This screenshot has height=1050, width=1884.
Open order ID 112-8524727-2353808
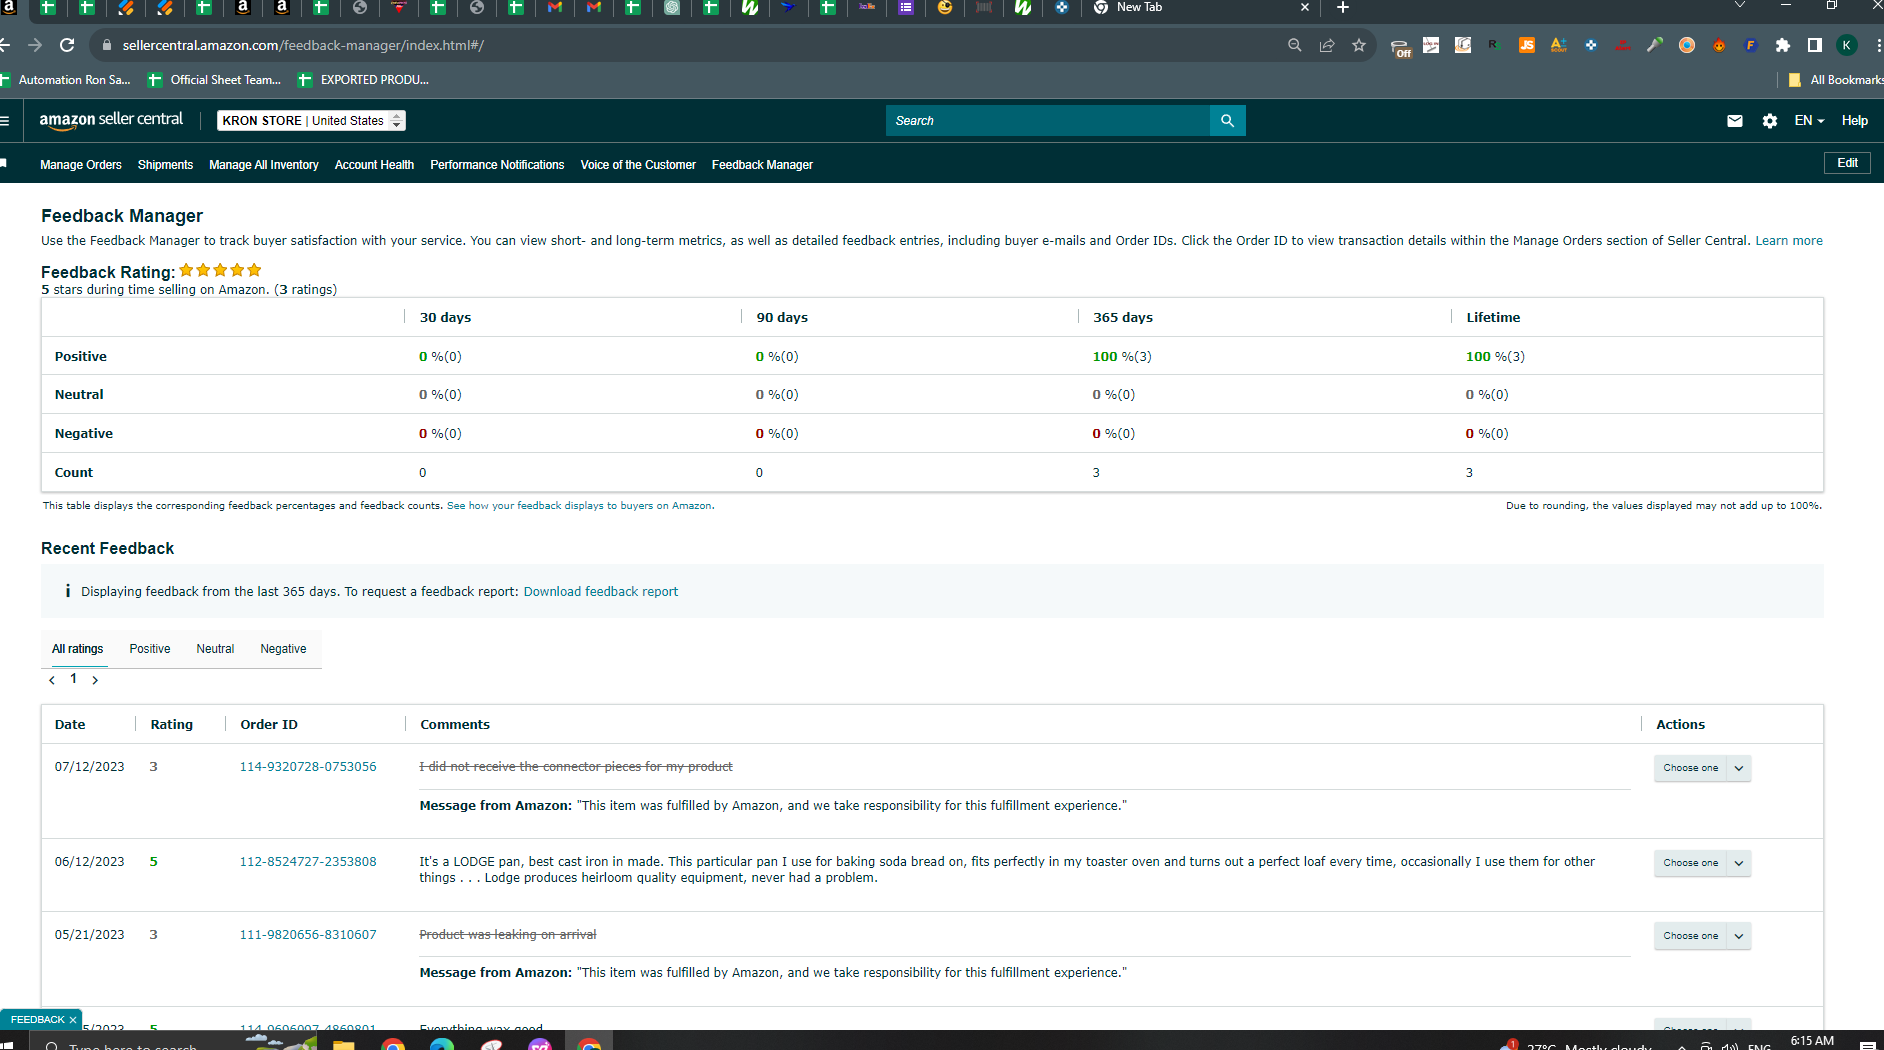point(308,862)
